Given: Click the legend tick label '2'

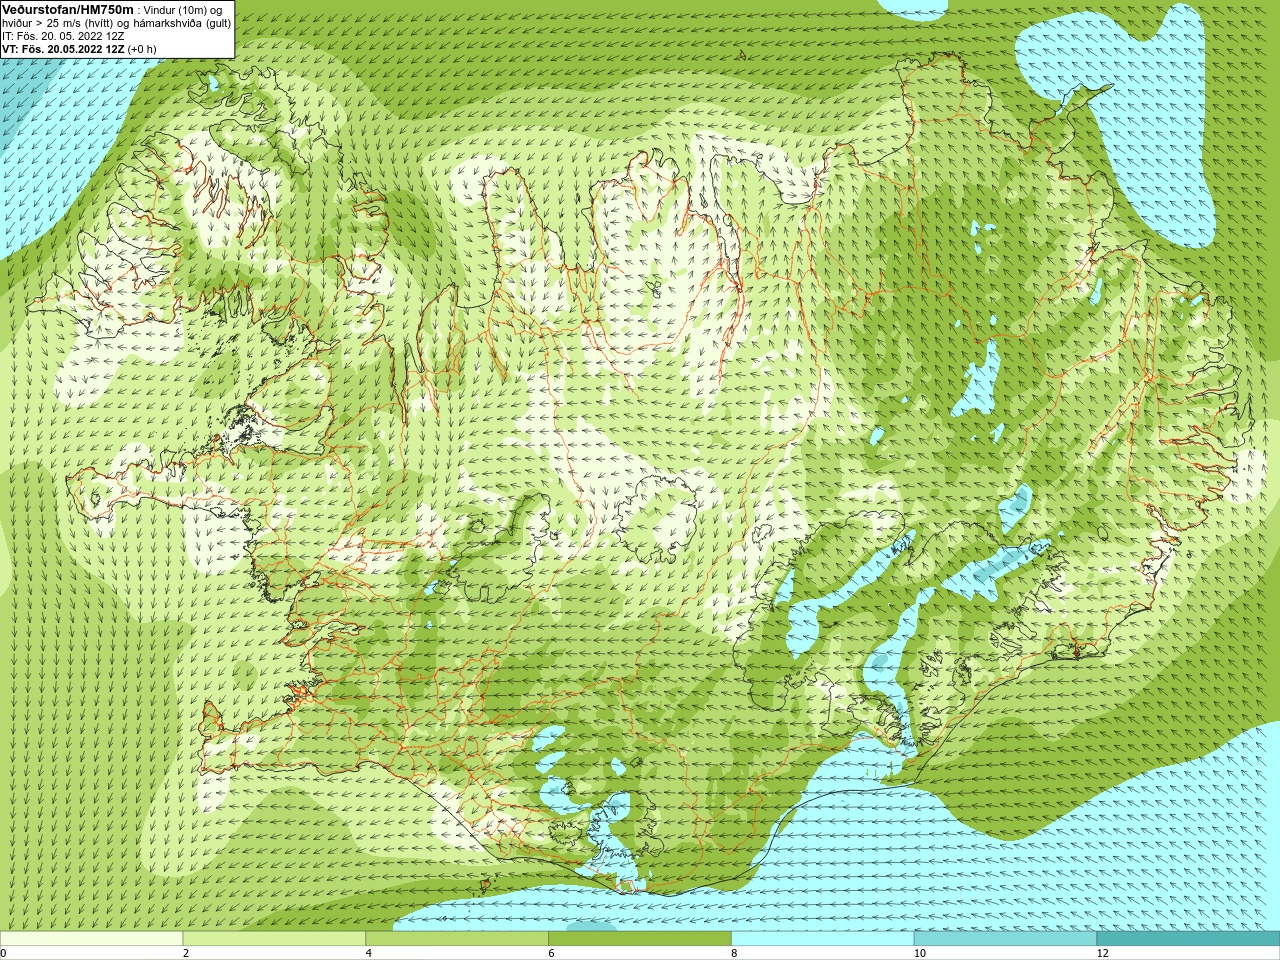Looking at the screenshot, I should pyautogui.click(x=186, y=954).
